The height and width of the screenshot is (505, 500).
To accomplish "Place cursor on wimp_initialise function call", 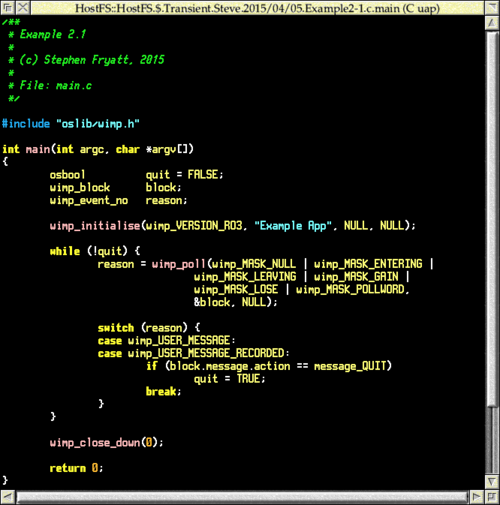I will [x=95, y=226].
